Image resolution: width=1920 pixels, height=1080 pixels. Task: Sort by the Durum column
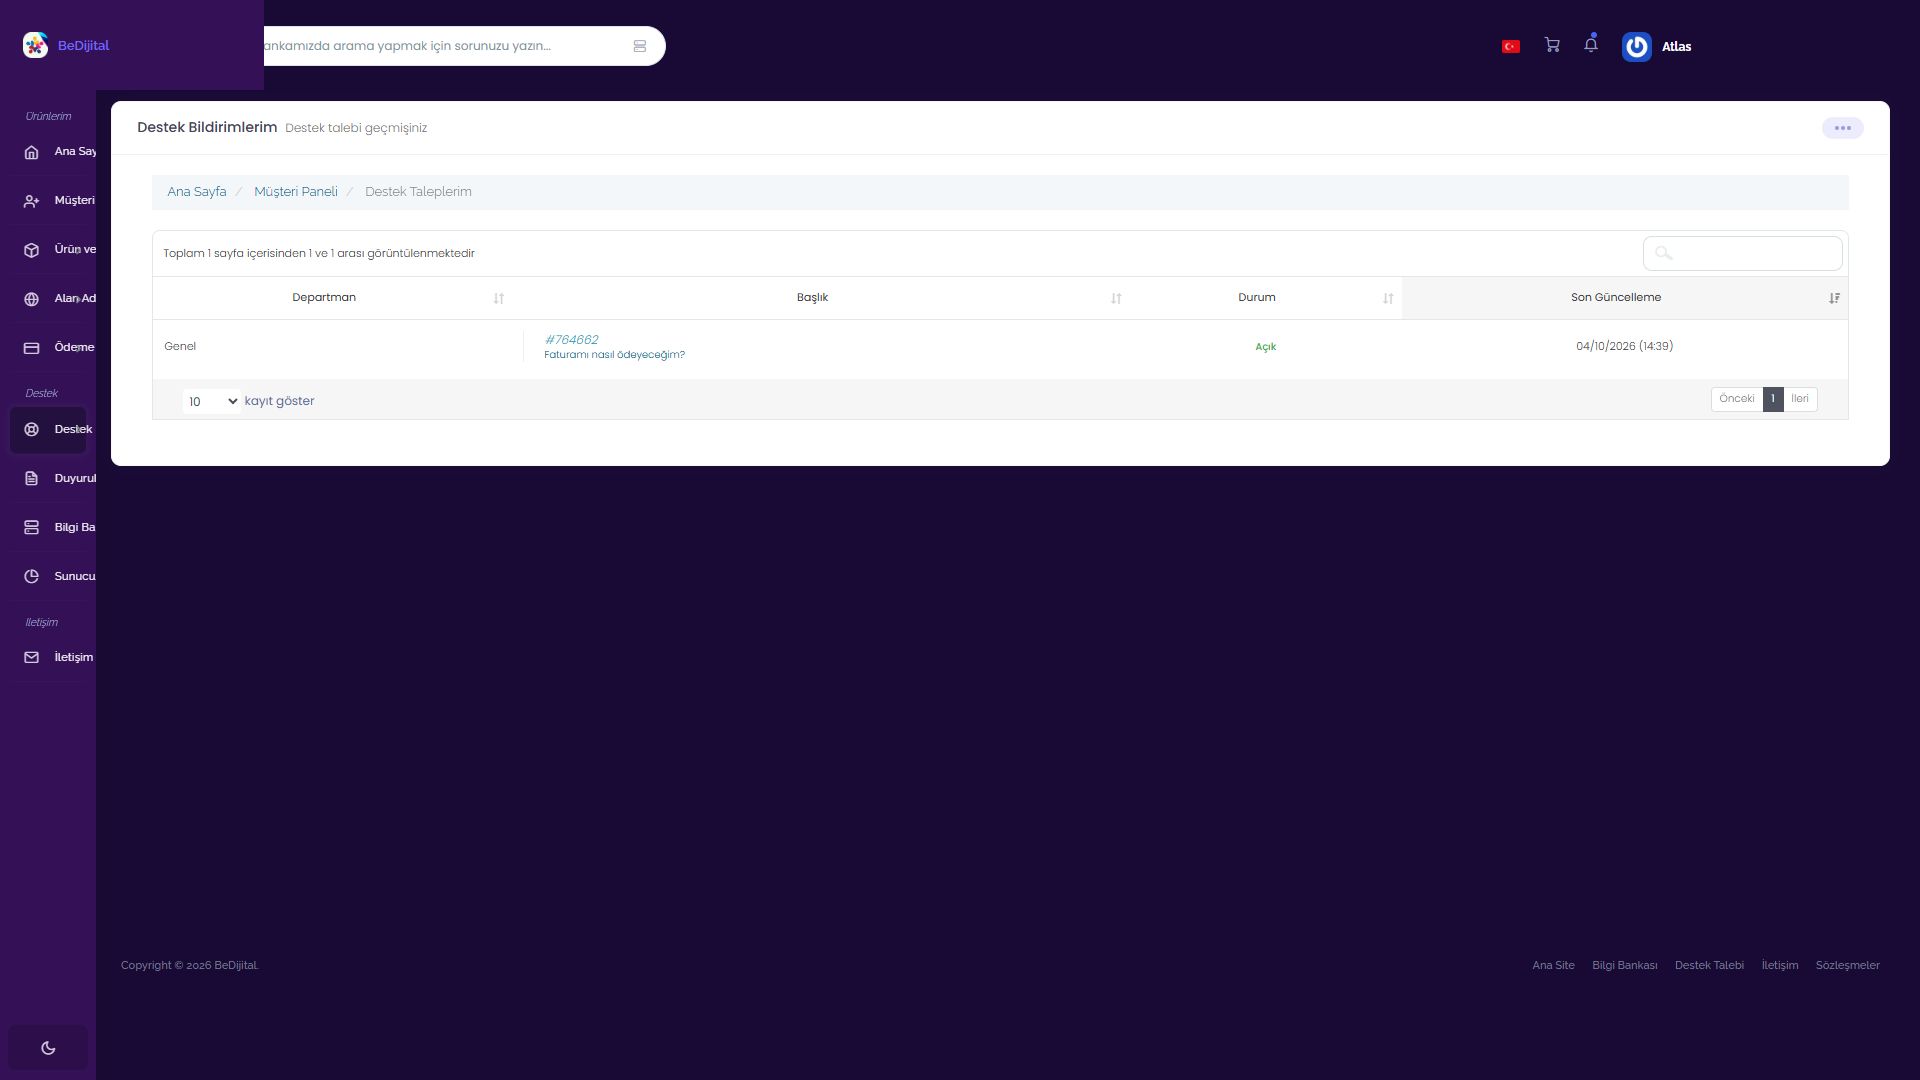(1265, 298)
